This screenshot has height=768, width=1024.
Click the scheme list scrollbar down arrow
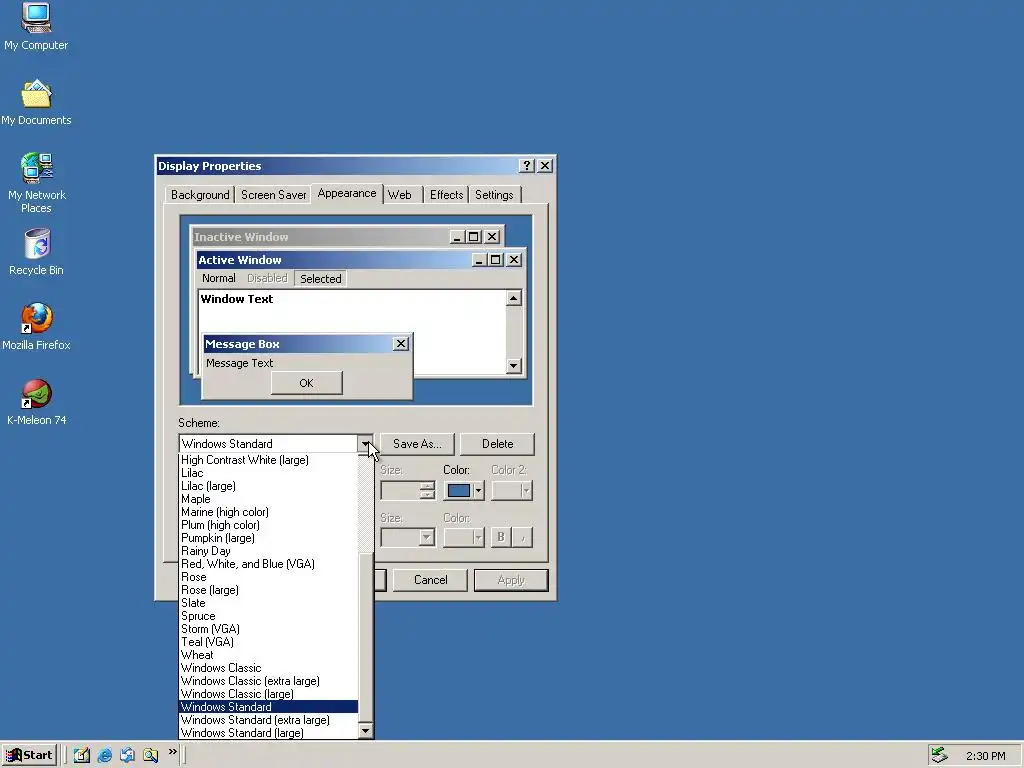click(366, 731)
